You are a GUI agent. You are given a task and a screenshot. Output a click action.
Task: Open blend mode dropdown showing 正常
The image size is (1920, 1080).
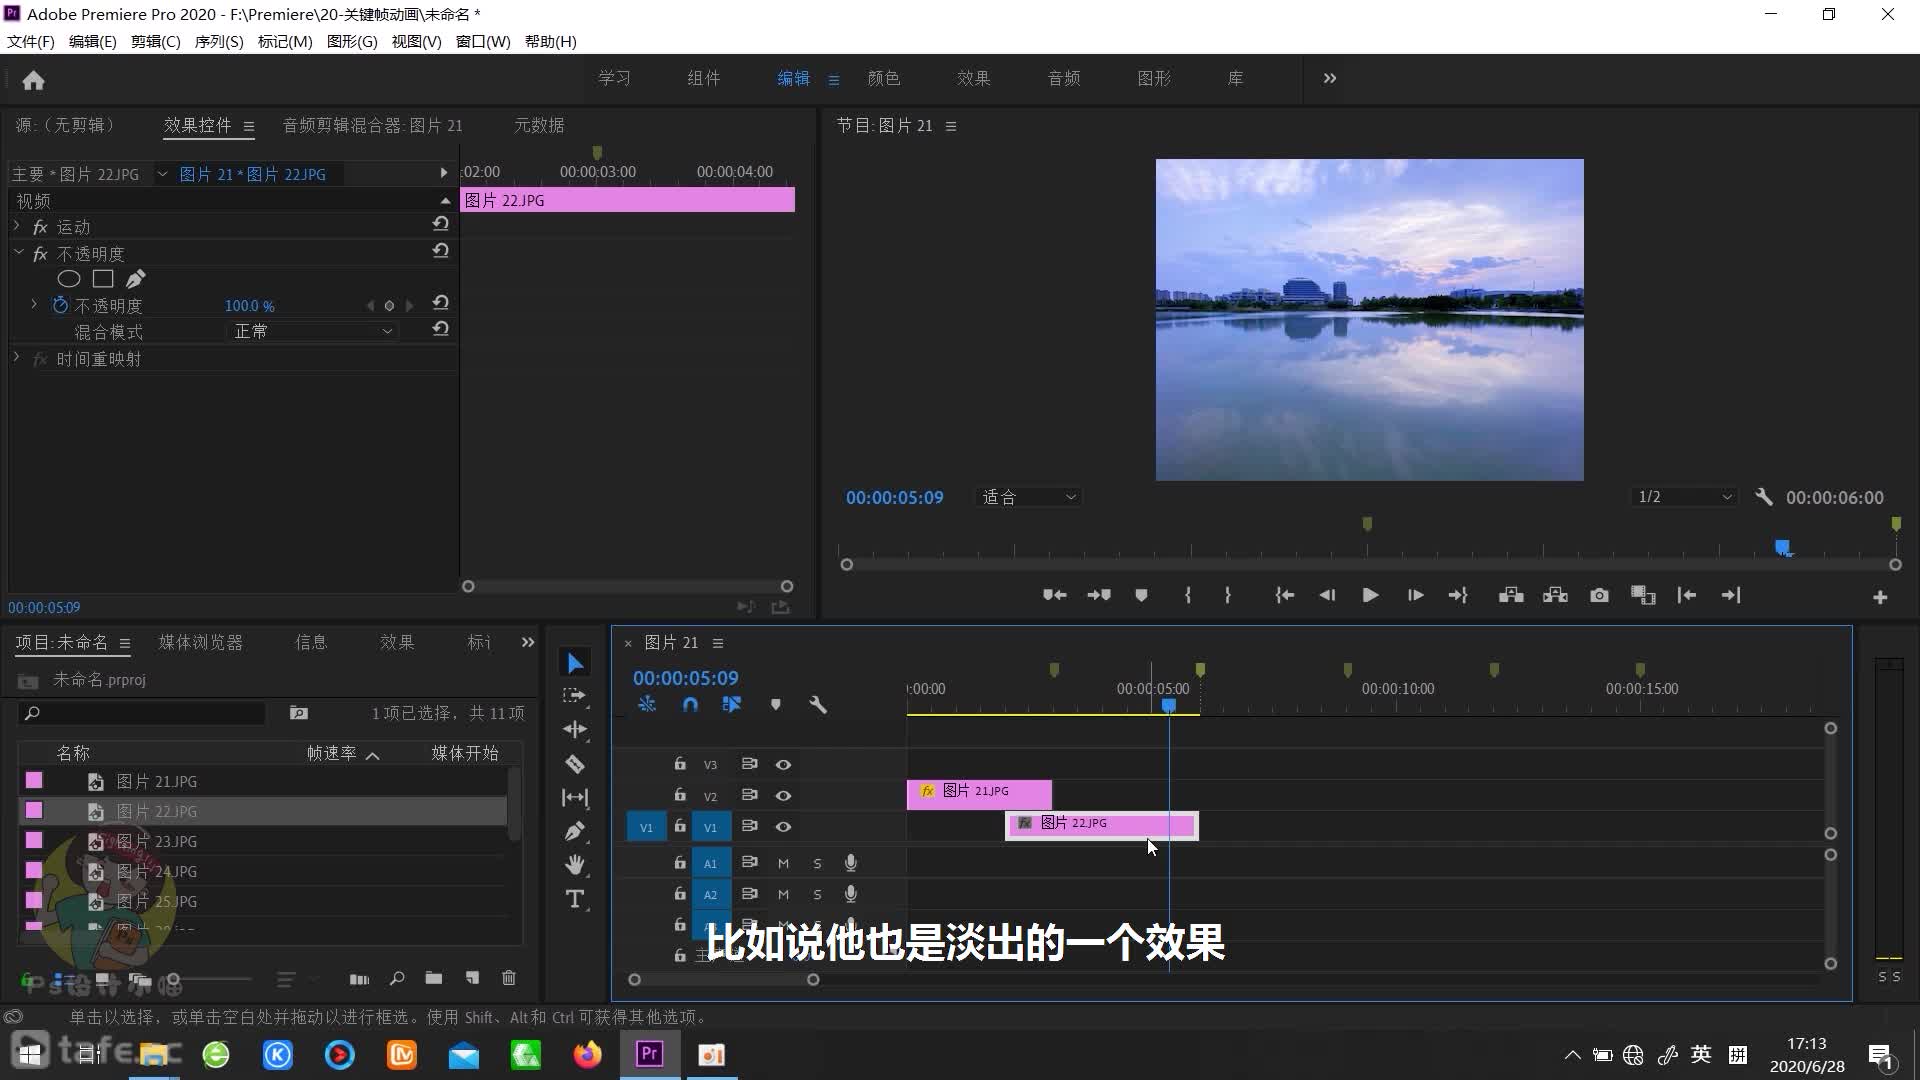point(313,331)
